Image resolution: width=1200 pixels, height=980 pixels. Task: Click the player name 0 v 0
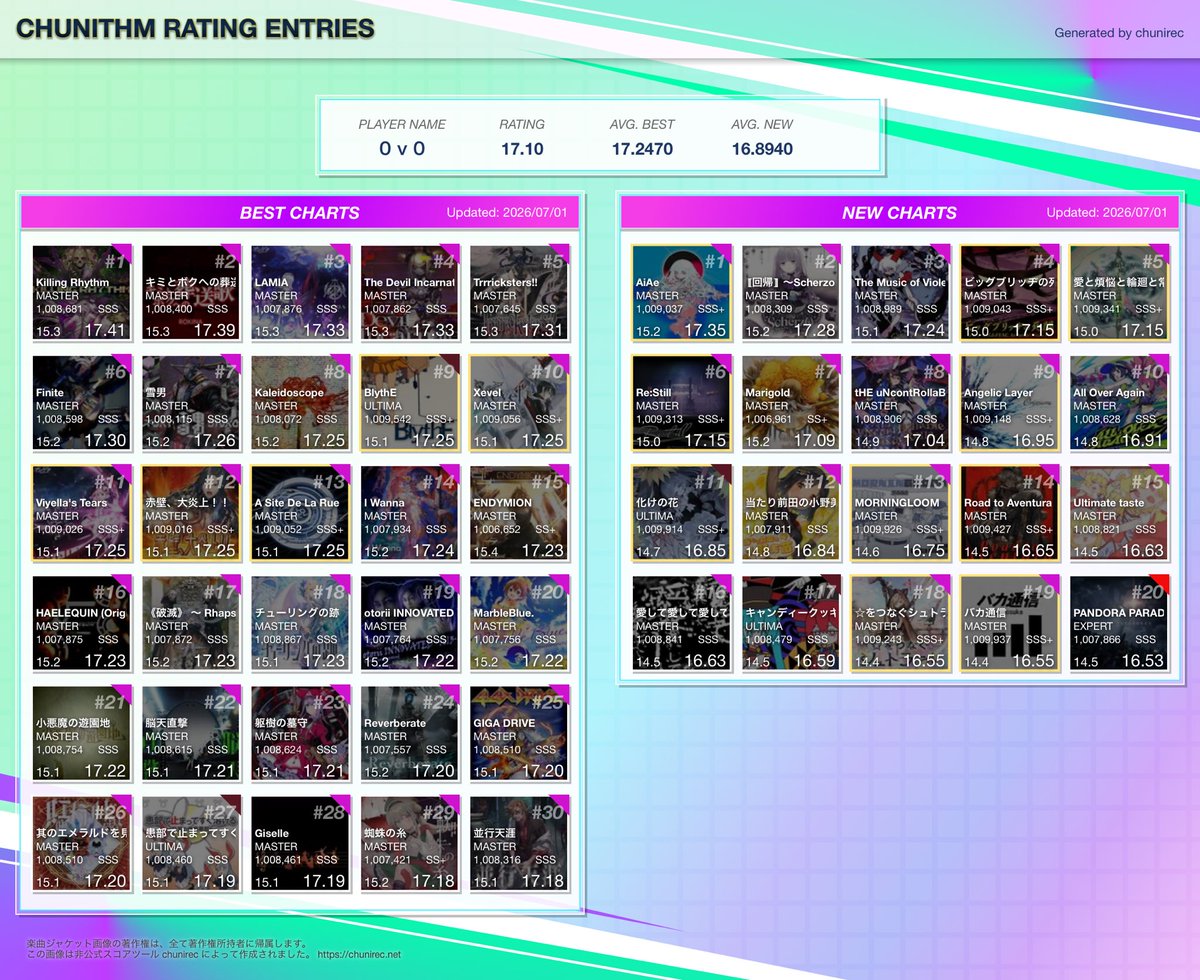tap(402, 149)
